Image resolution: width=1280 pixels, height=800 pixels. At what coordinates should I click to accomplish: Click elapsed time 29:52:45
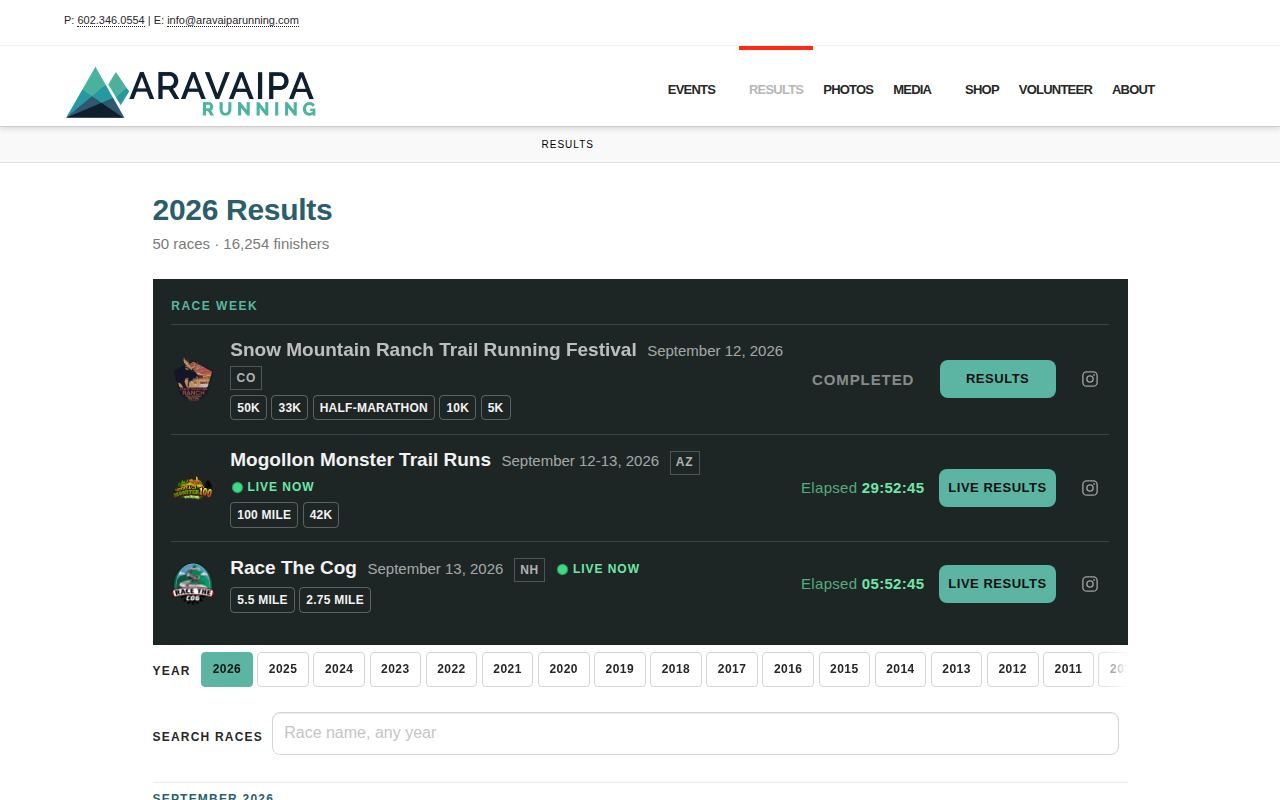pos(893,488)
